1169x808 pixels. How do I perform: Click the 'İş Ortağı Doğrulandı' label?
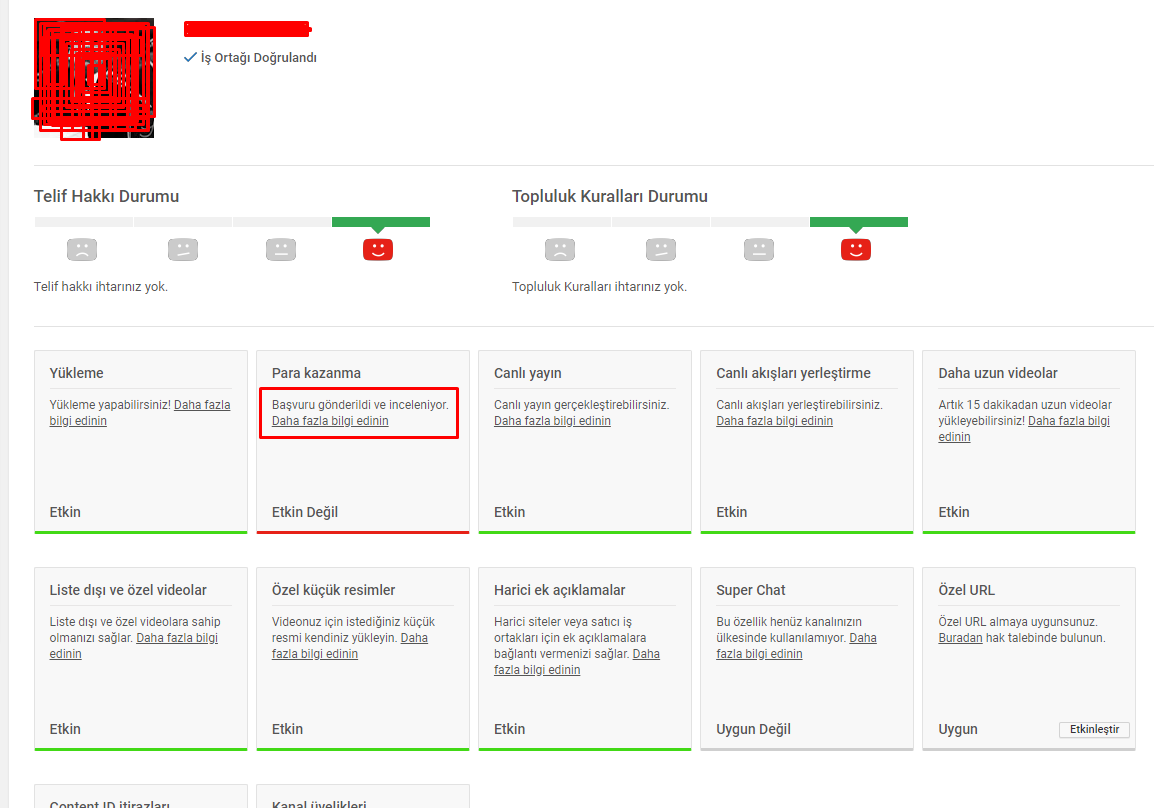[x=259, y=57]
